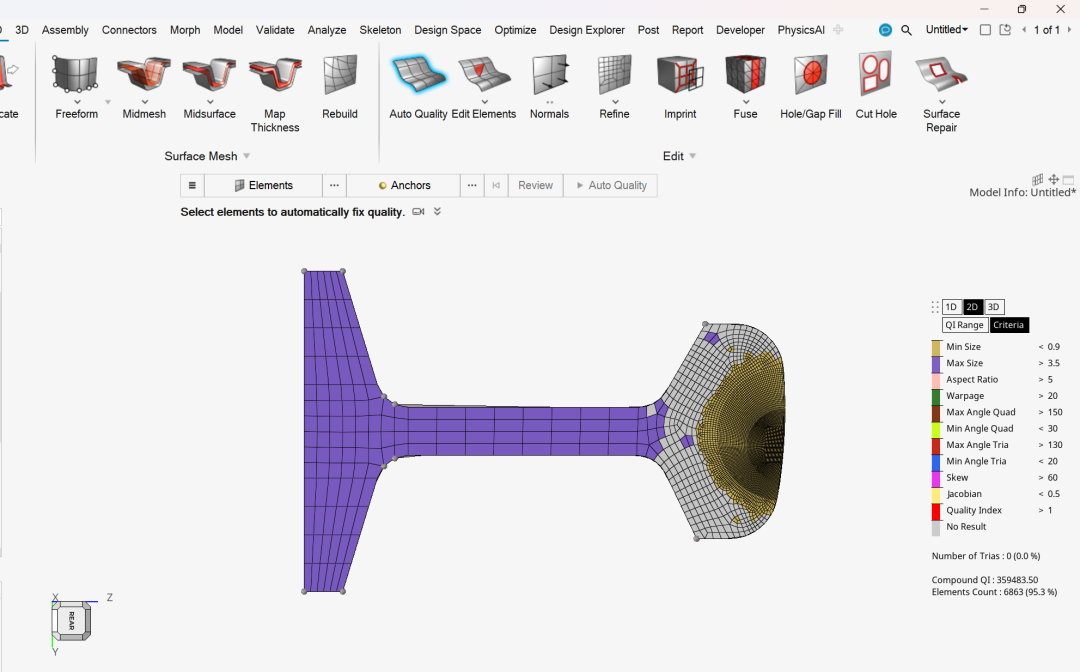Expand the Midsurface dropdown chevron
This screenshot has width=1080, height=672.
pos(210,102)
